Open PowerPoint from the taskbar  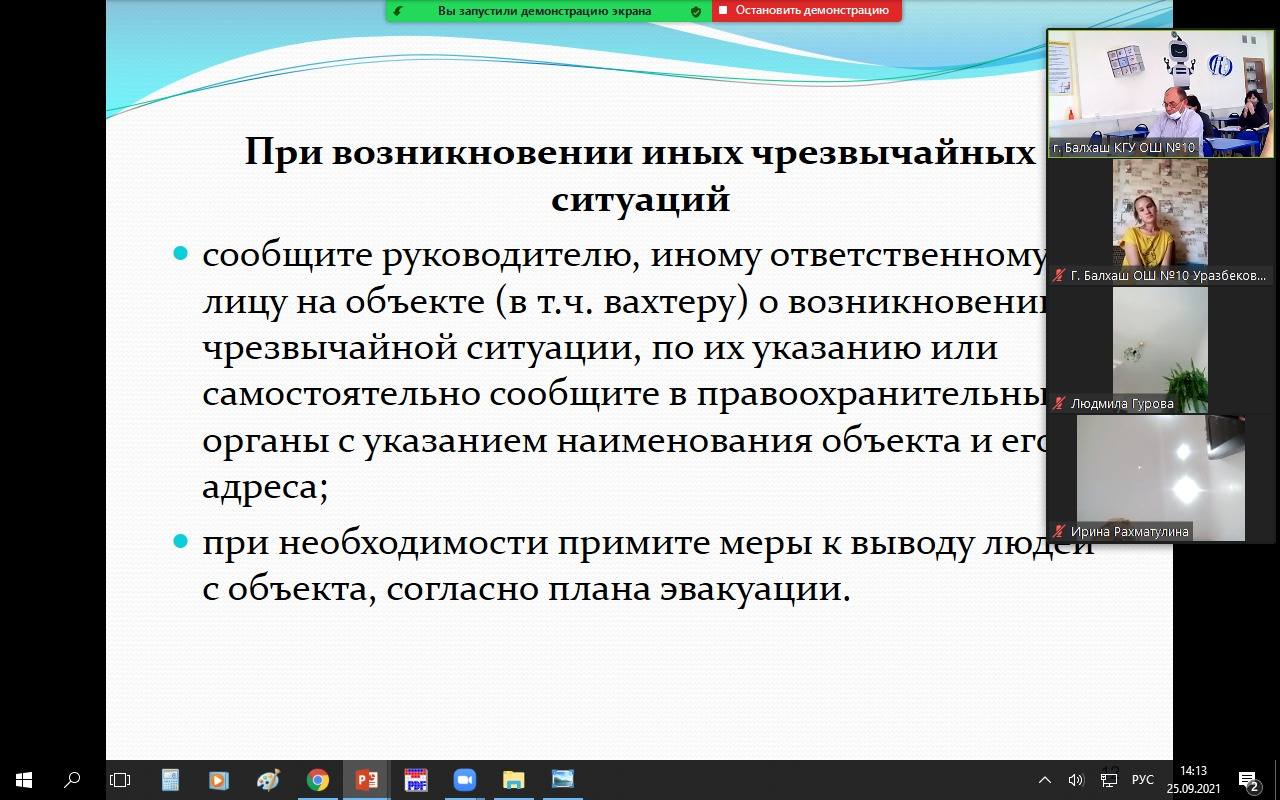(x=366, y=780)
